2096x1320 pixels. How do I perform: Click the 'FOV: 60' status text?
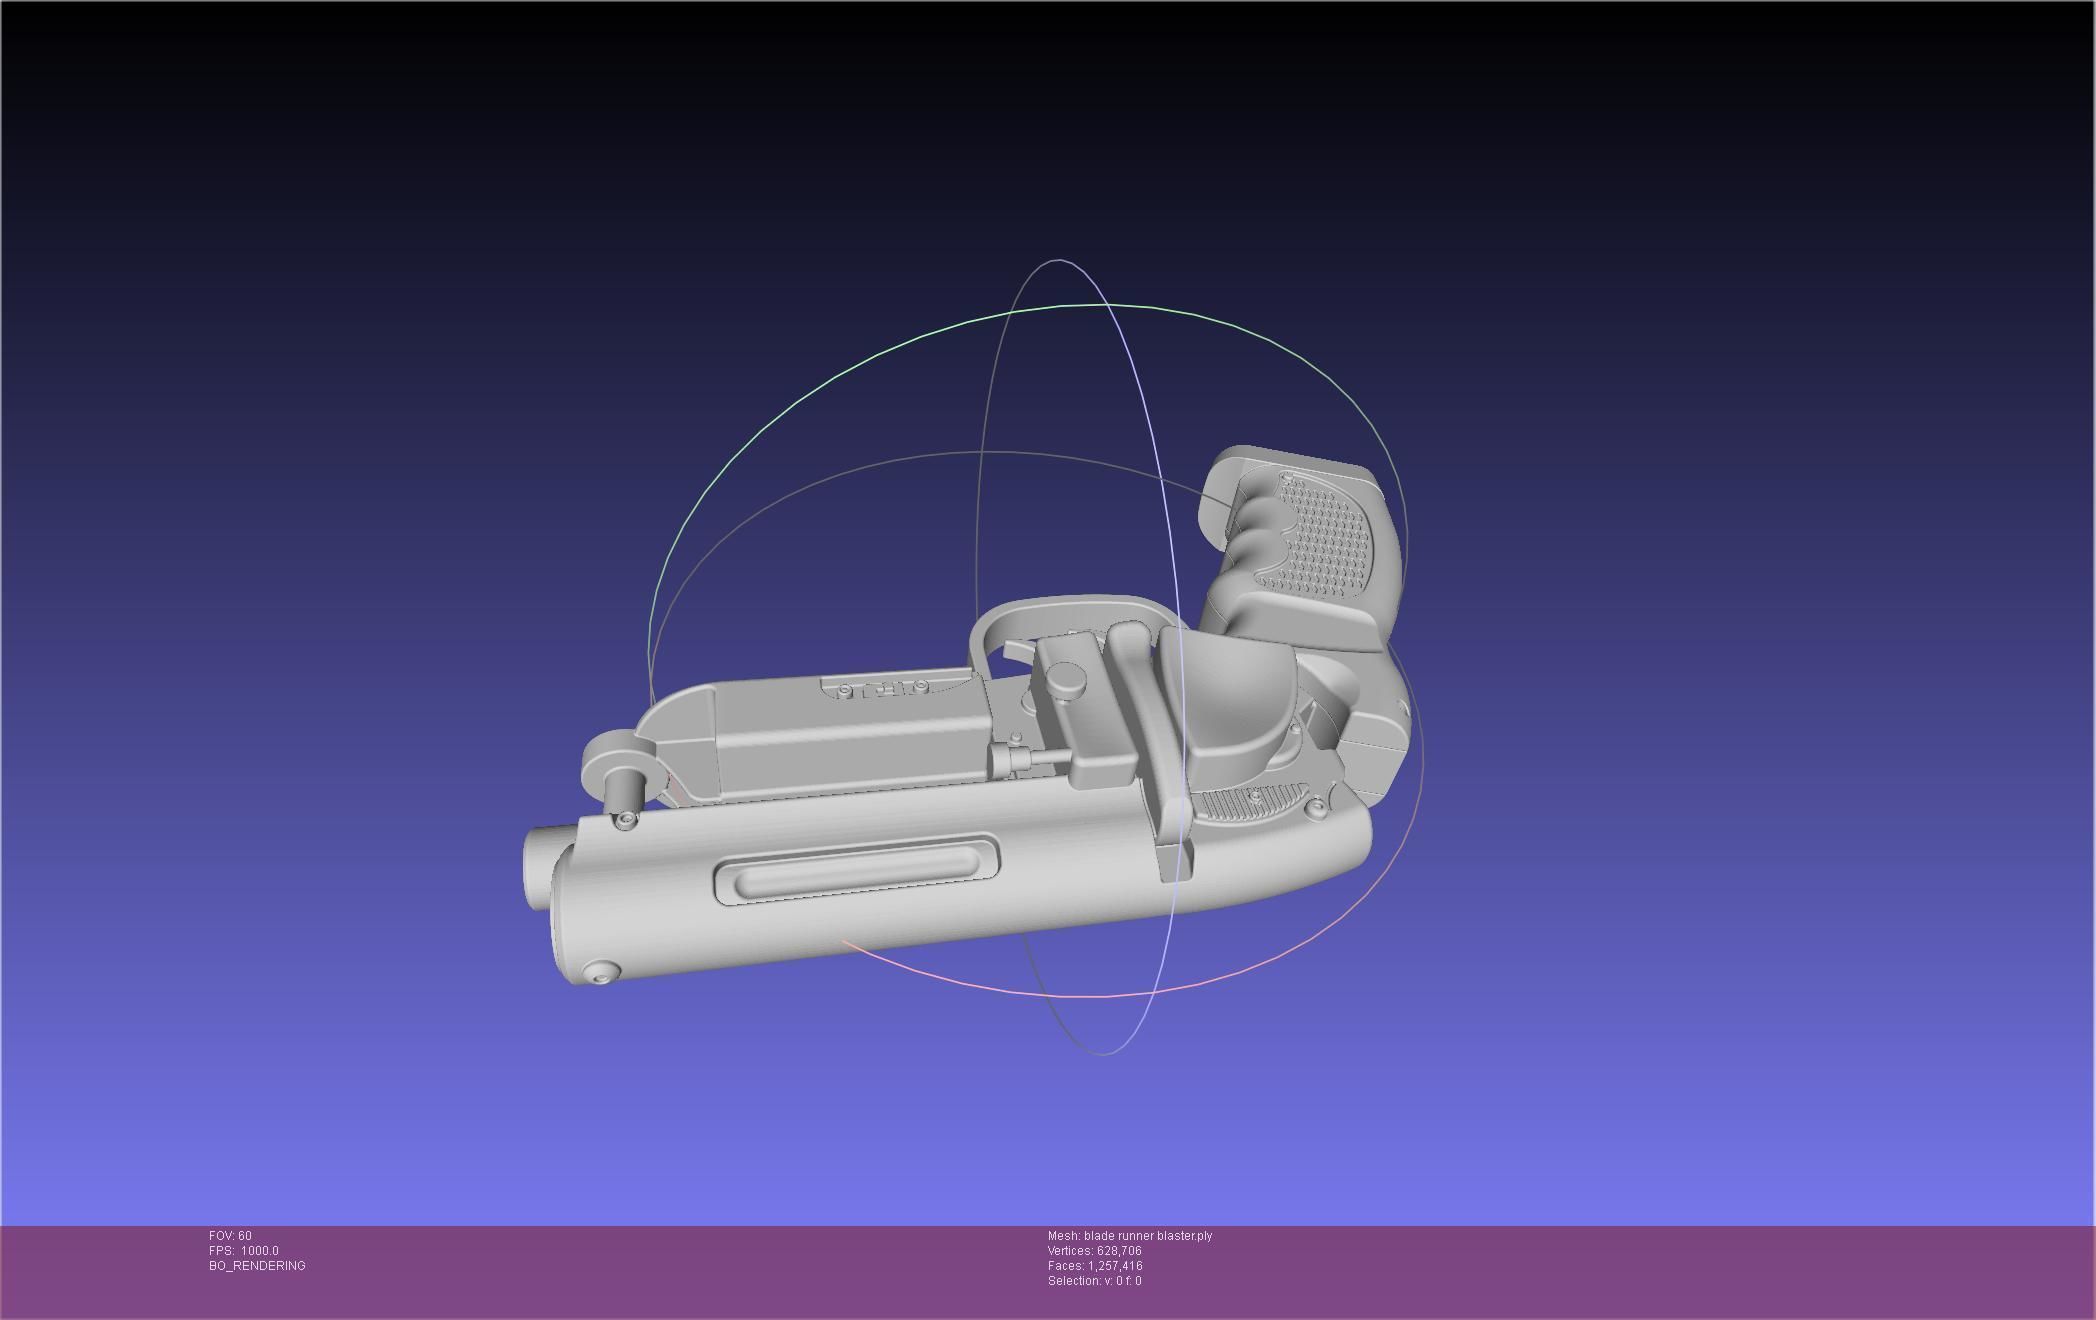(230, 1236)
